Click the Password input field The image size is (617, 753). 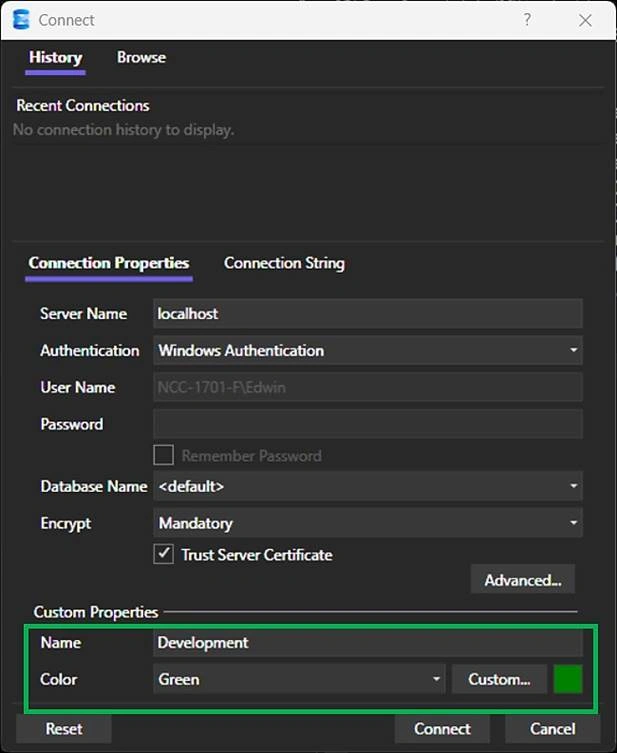(367, 425)
